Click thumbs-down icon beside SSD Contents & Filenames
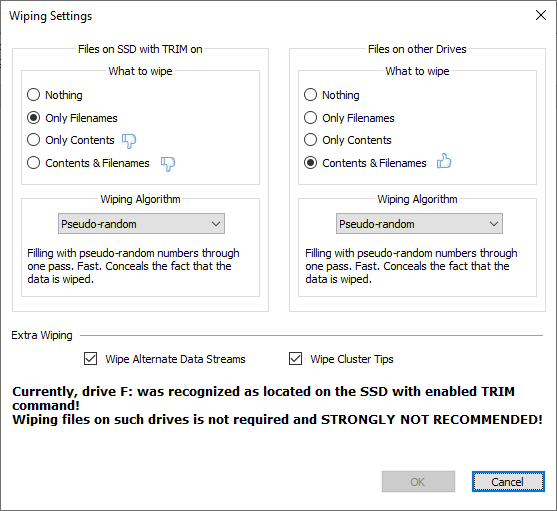Viewport: 557px width, 511px height. 168,164
